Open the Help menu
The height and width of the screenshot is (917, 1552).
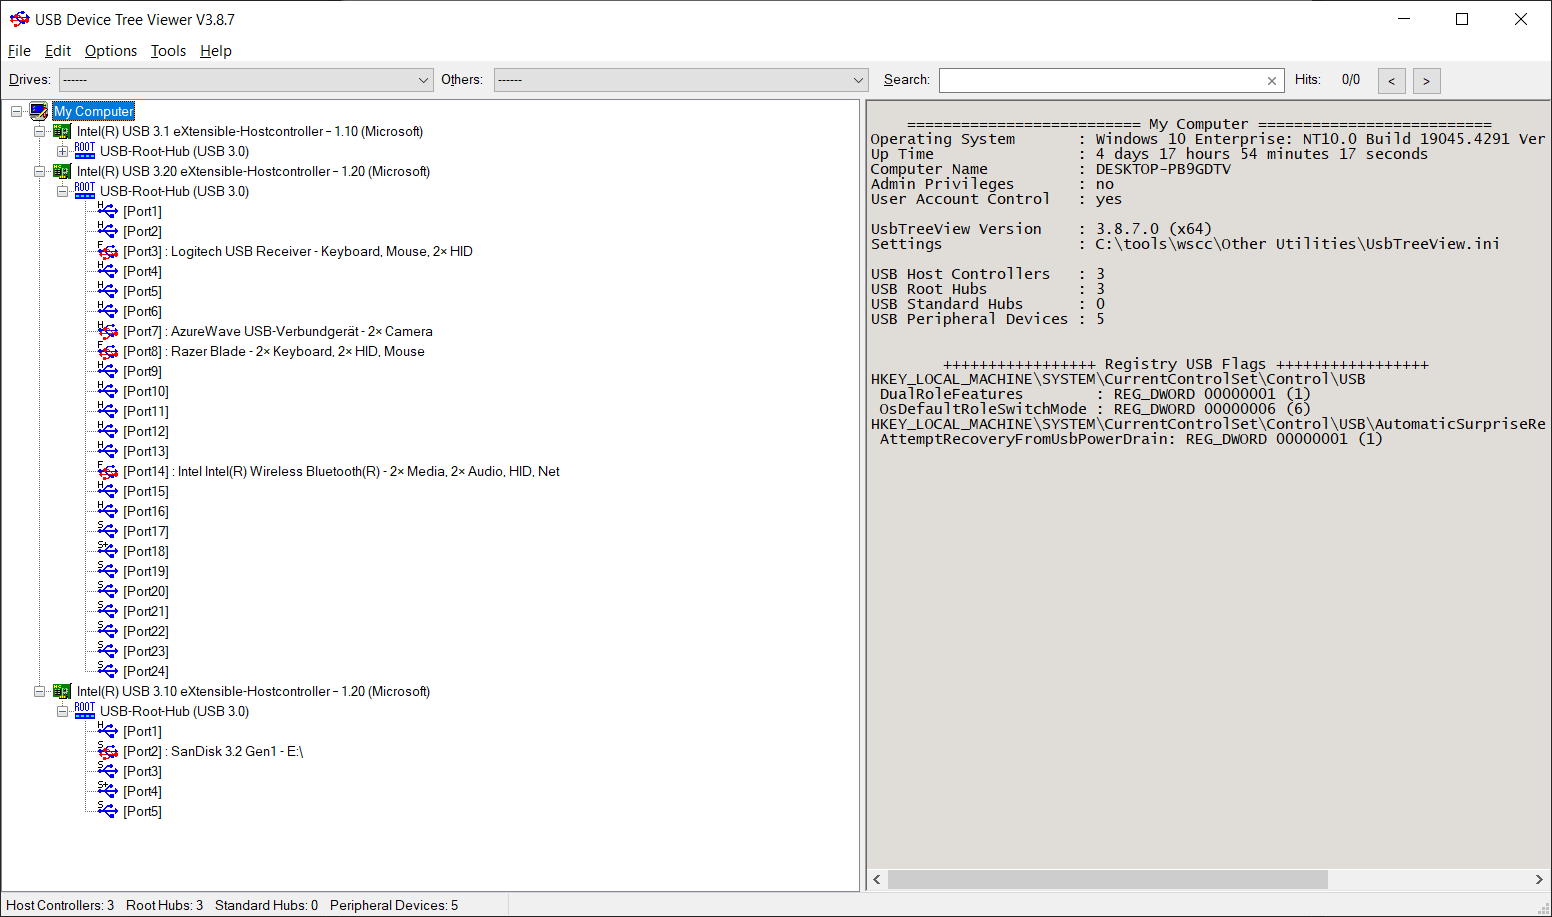coord(216,51)
